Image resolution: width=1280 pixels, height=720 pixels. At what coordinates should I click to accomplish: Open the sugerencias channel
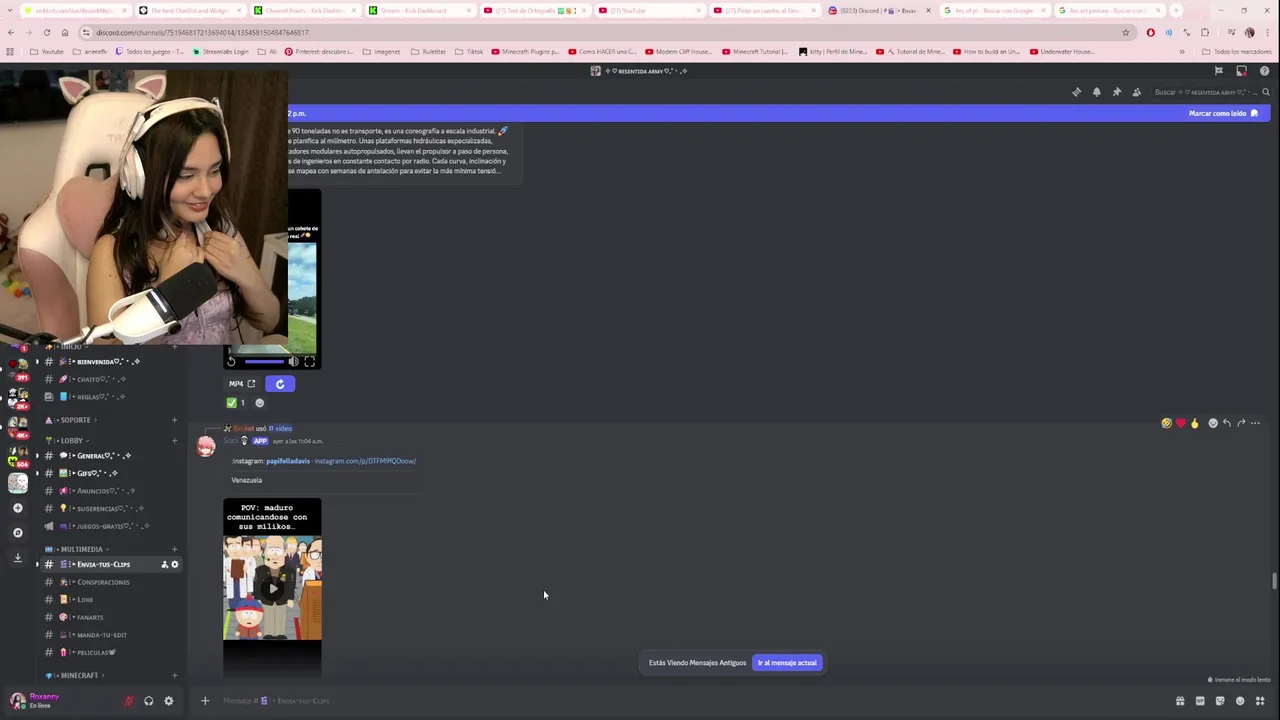coord(108,509)
